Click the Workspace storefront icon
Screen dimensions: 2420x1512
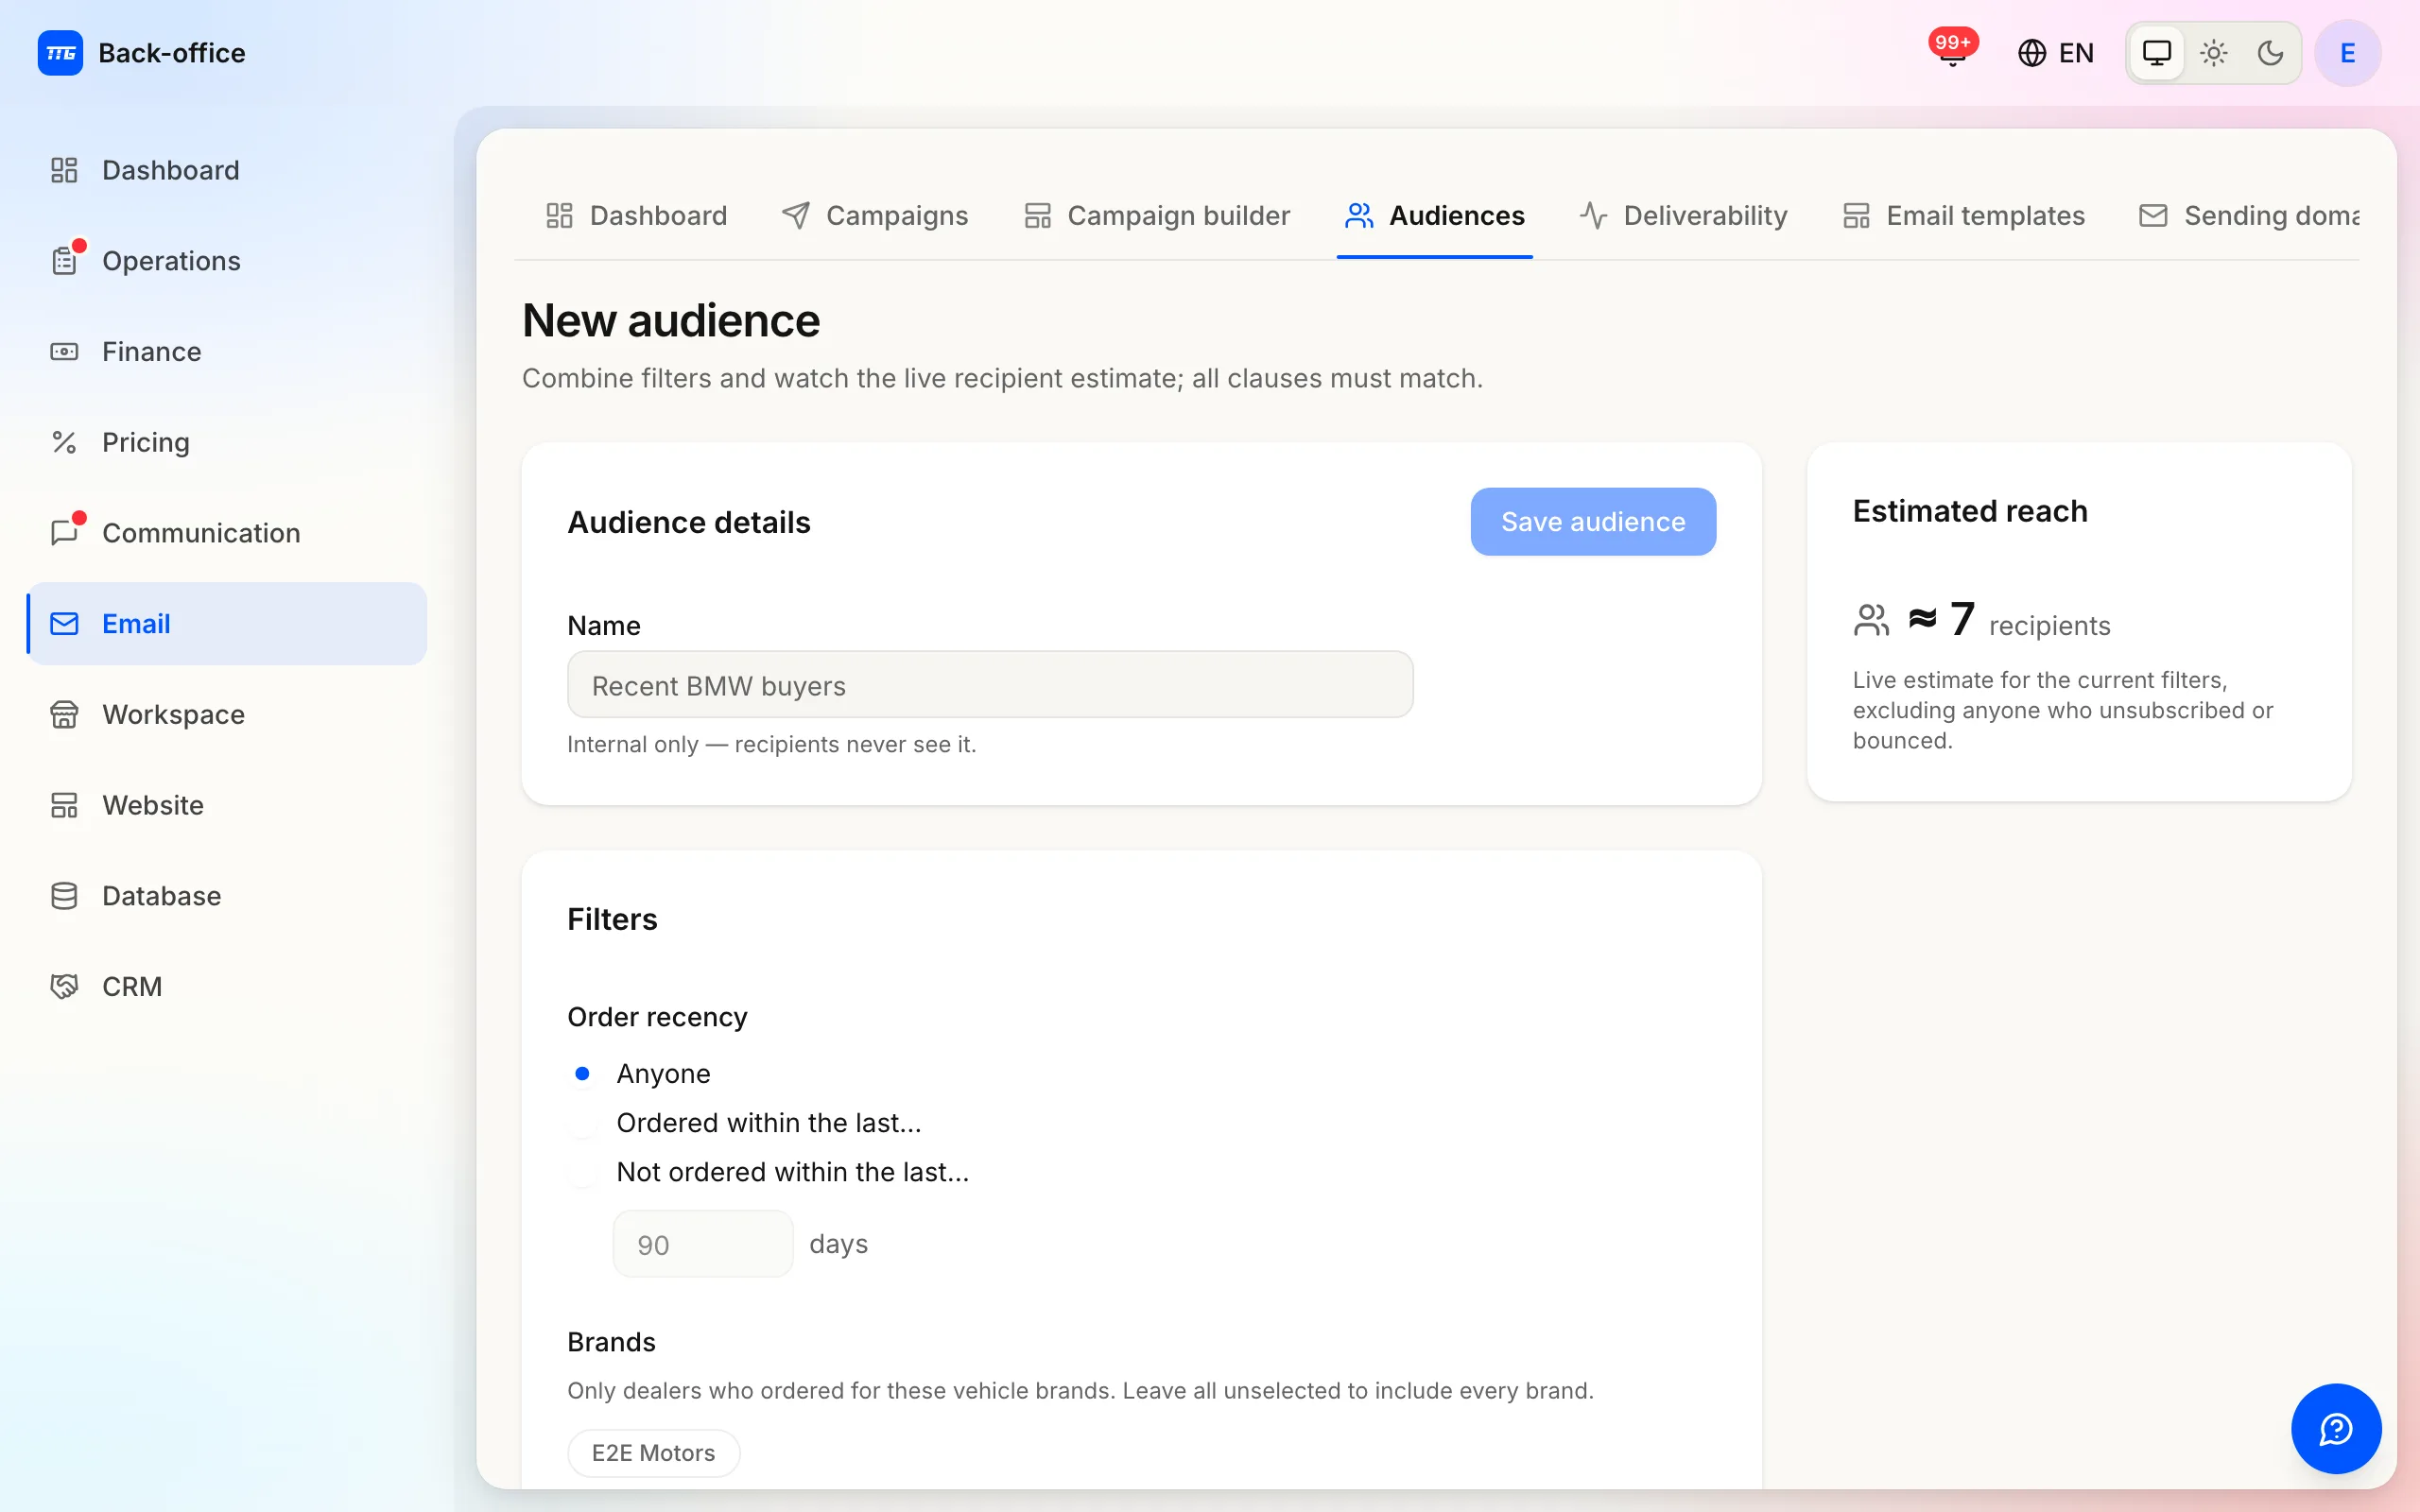[x=65, y=714]
